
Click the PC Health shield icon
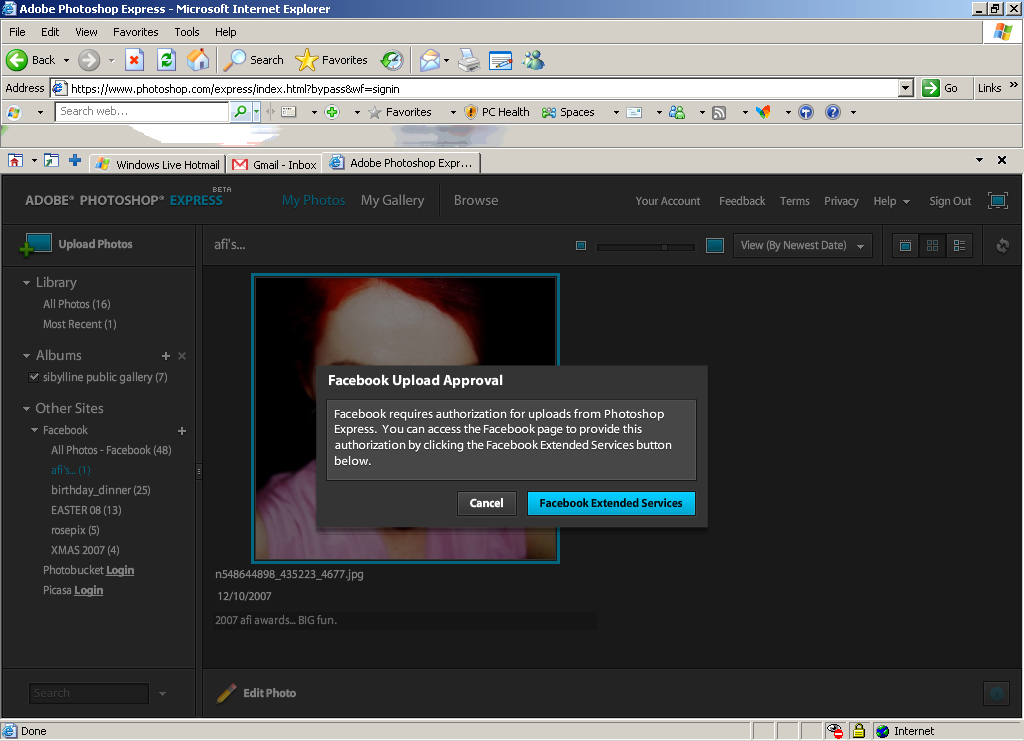tap(471, 112)
